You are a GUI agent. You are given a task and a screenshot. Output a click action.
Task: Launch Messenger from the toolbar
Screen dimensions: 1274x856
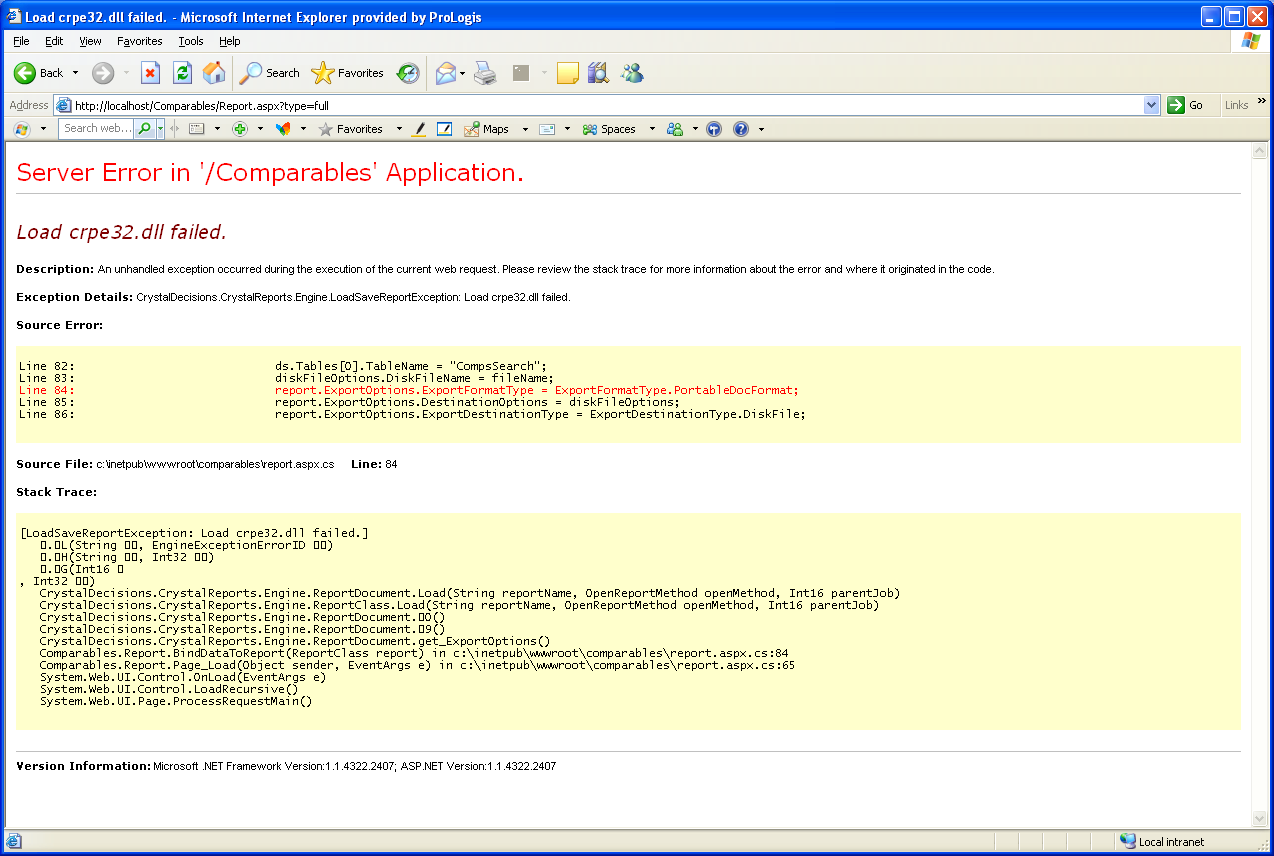pyautogui.click(x=632, y=73)
